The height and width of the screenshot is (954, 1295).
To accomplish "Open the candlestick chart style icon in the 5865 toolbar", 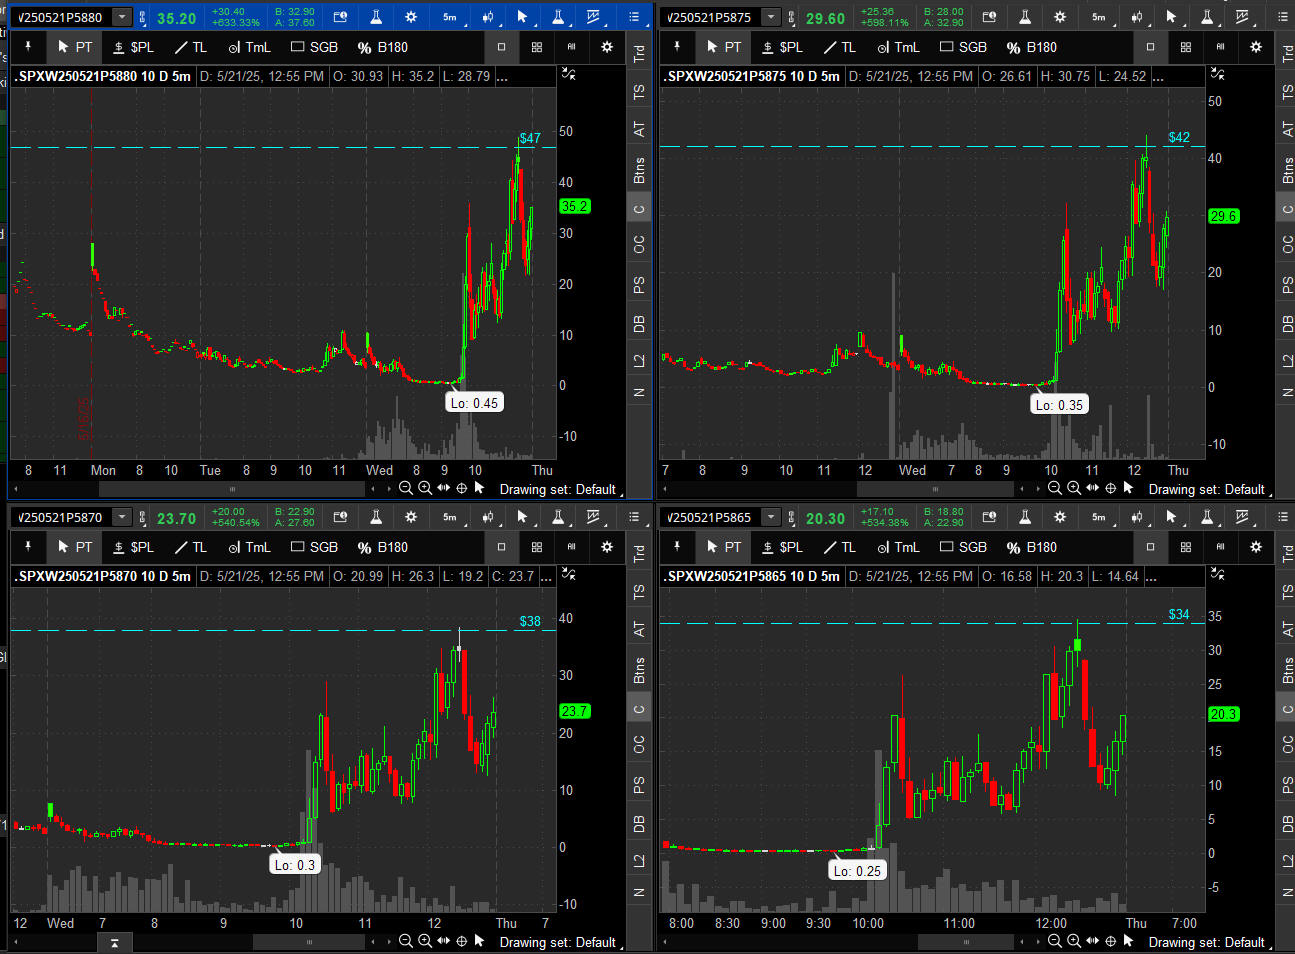I will (1137, 517).
